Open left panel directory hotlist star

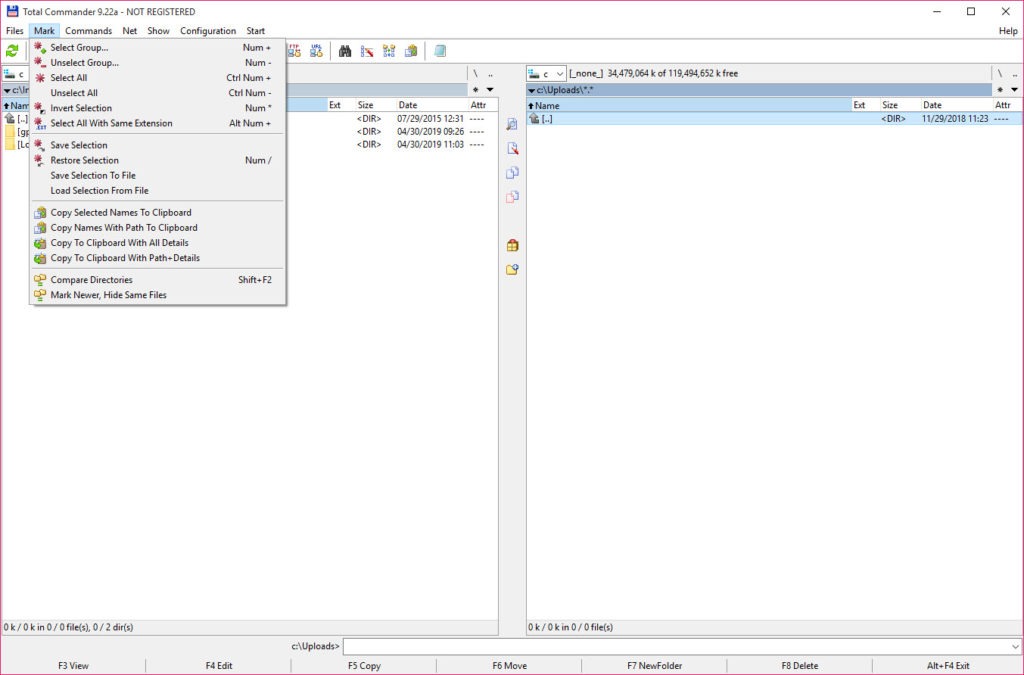click(475, 89)
